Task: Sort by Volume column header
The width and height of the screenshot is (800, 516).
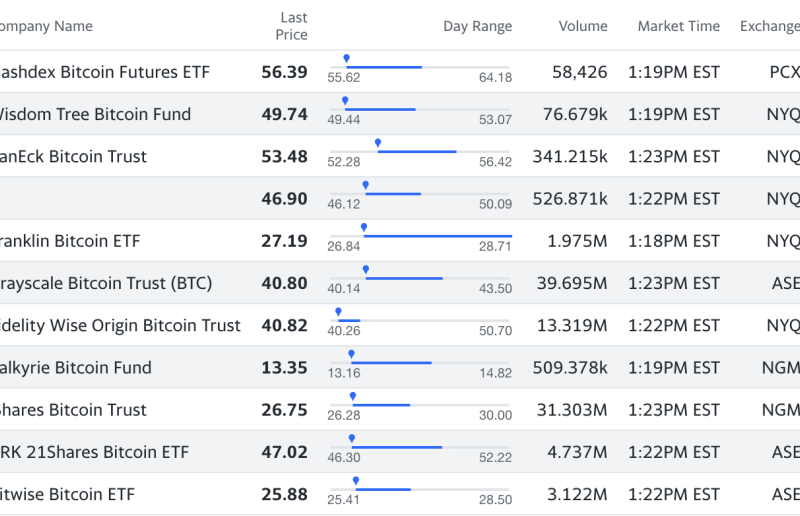Action: (x=582, y=26)
